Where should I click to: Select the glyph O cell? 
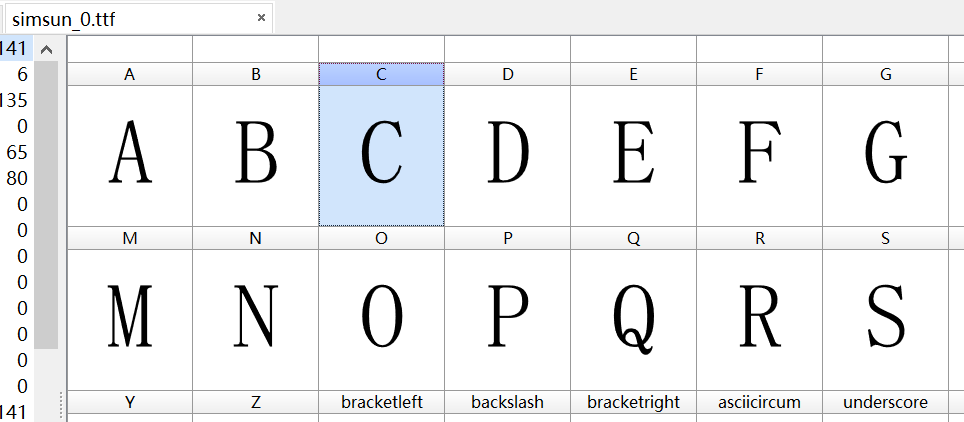click(x=382, y=318)
